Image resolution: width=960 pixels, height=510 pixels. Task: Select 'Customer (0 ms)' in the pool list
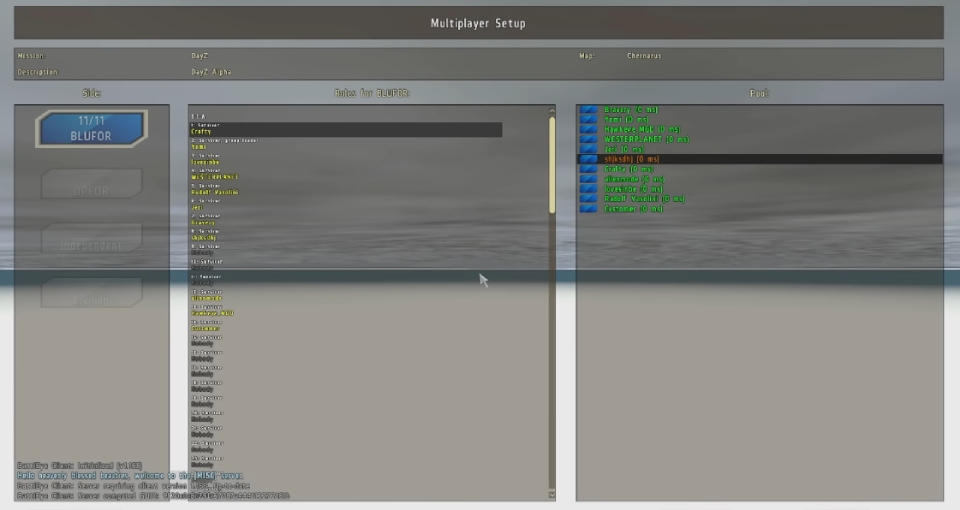(x=634, y=209)
